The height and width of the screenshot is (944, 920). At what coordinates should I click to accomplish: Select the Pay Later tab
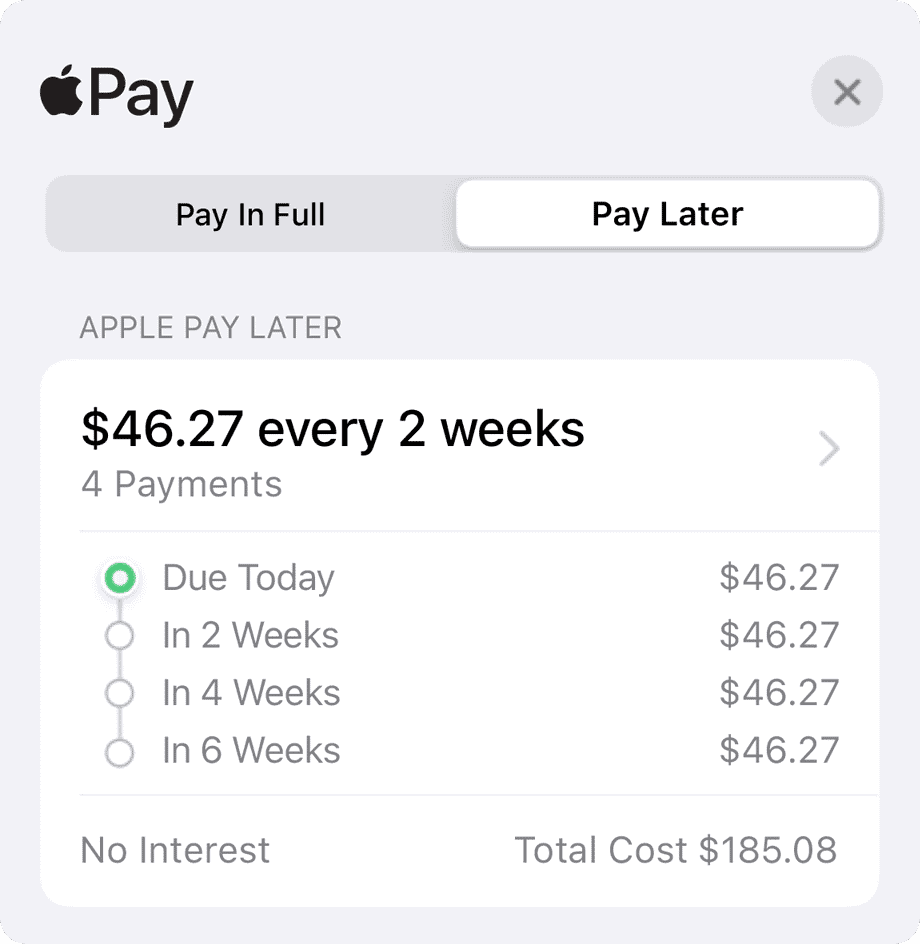pos(667,214)
